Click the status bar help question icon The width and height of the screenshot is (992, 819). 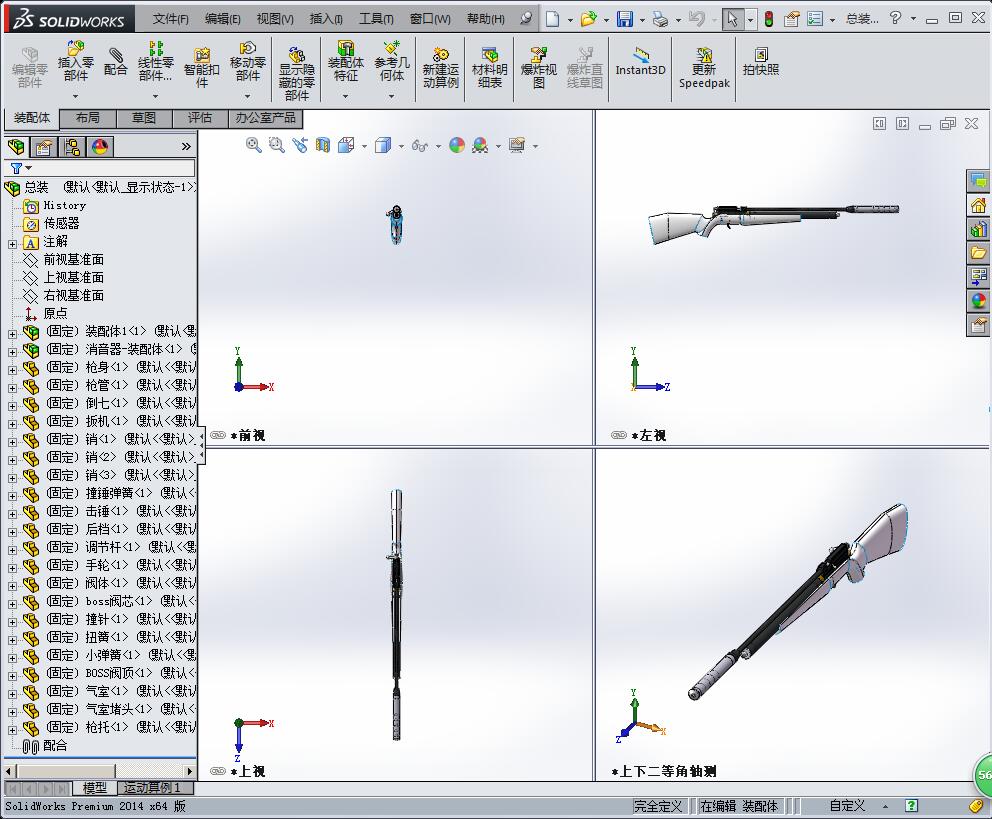click(x=911, y=806)
